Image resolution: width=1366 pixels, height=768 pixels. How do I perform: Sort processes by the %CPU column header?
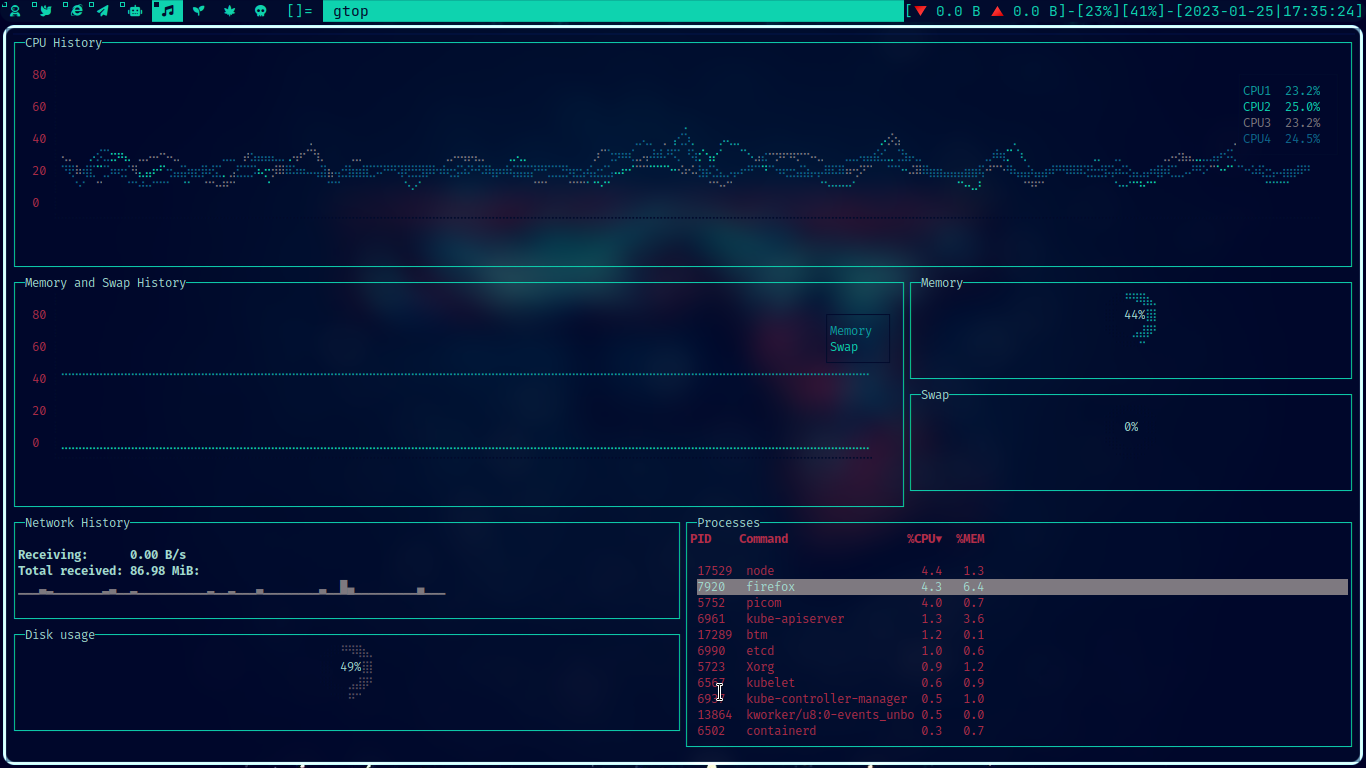924,539
